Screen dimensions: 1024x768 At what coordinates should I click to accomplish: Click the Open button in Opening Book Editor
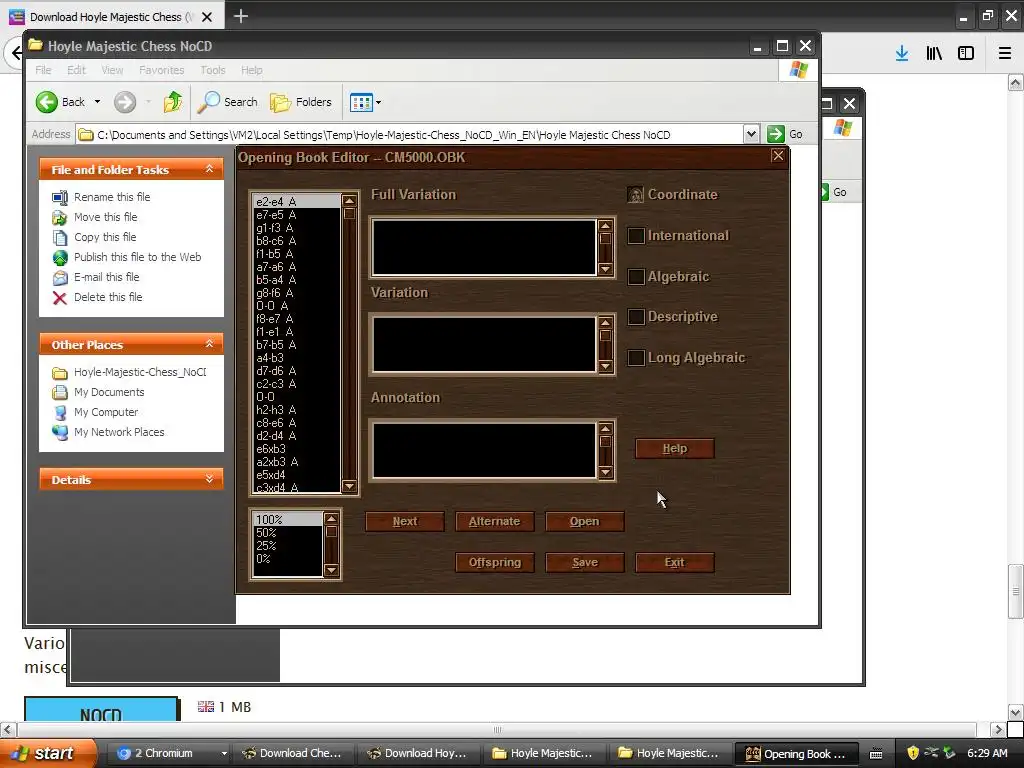(x=584, y=521)
